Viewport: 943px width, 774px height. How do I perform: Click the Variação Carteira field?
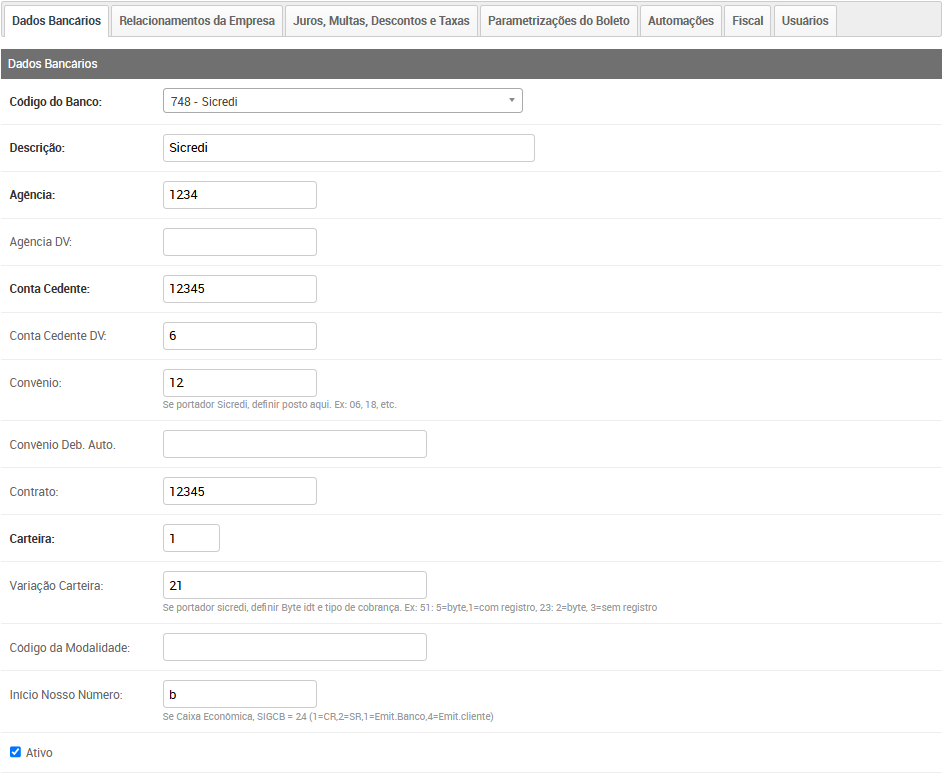[294, 585]
